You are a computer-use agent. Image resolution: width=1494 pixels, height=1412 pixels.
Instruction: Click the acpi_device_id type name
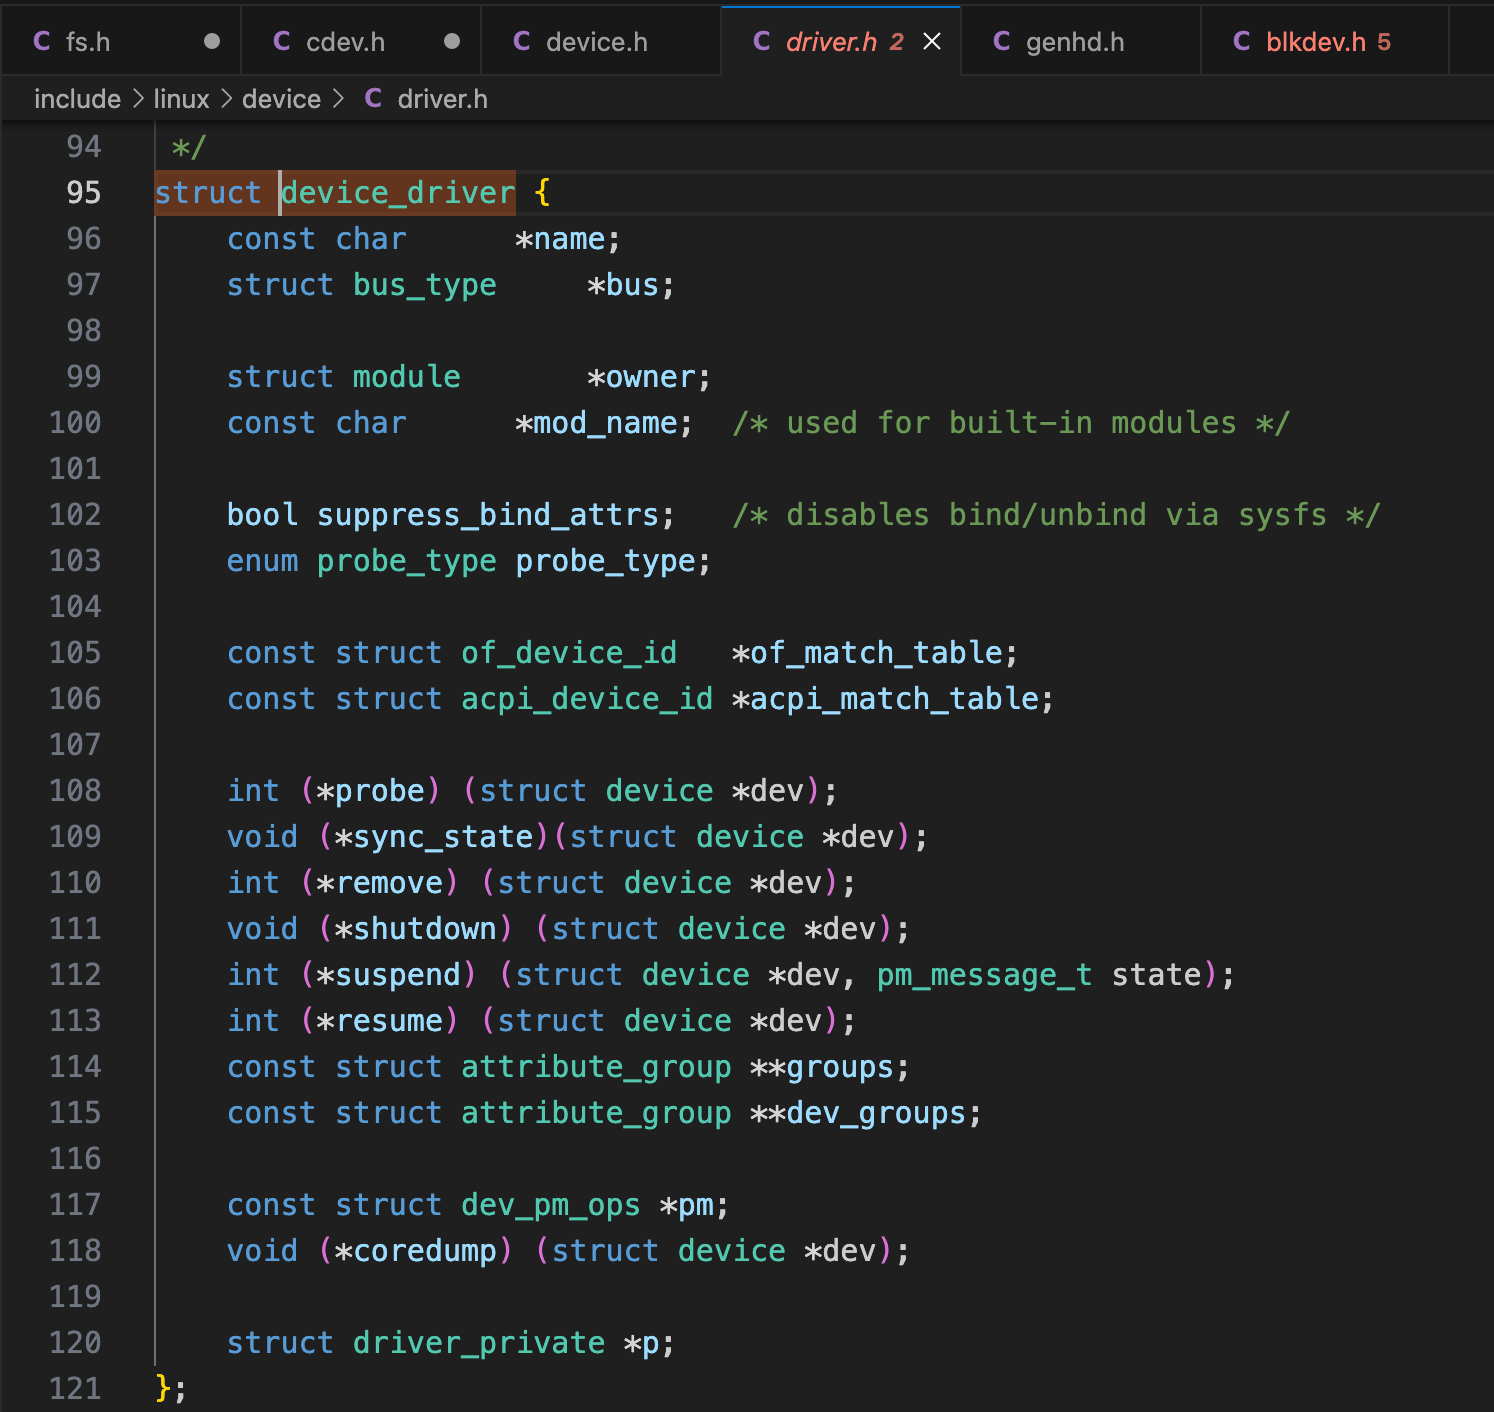click(587, 699)
